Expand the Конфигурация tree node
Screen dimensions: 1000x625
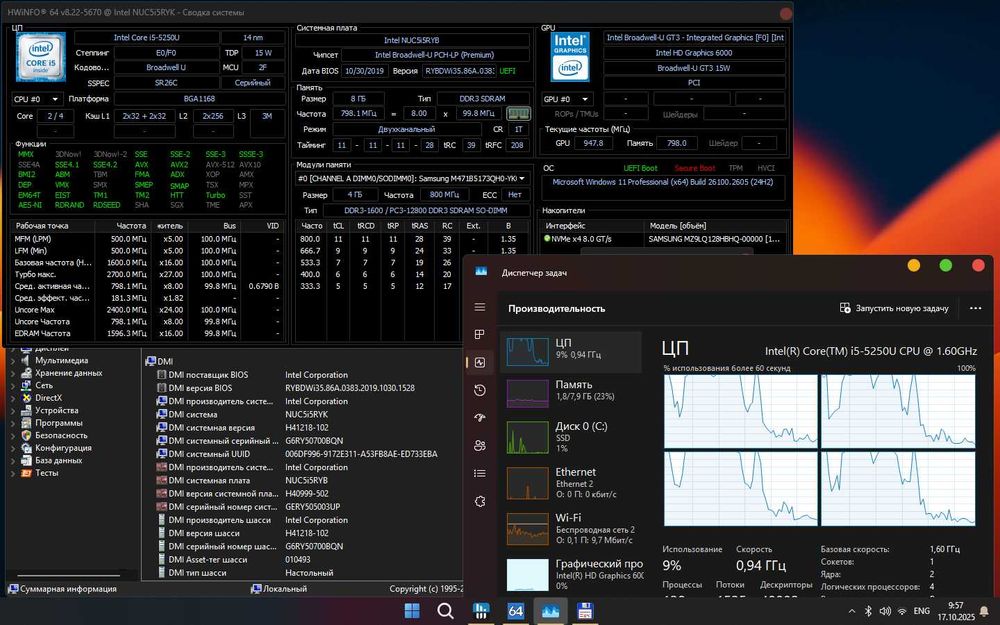(13, 448)
